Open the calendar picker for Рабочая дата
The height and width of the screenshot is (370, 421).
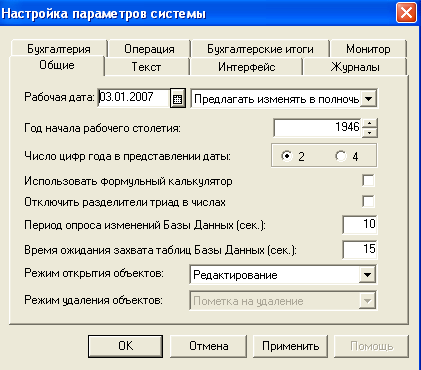click(178, 98)
